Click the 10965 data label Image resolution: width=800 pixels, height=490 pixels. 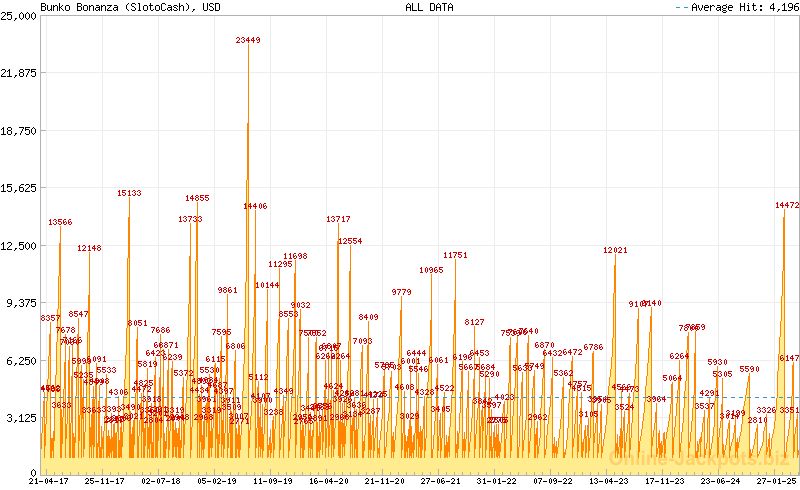[431, 270]
